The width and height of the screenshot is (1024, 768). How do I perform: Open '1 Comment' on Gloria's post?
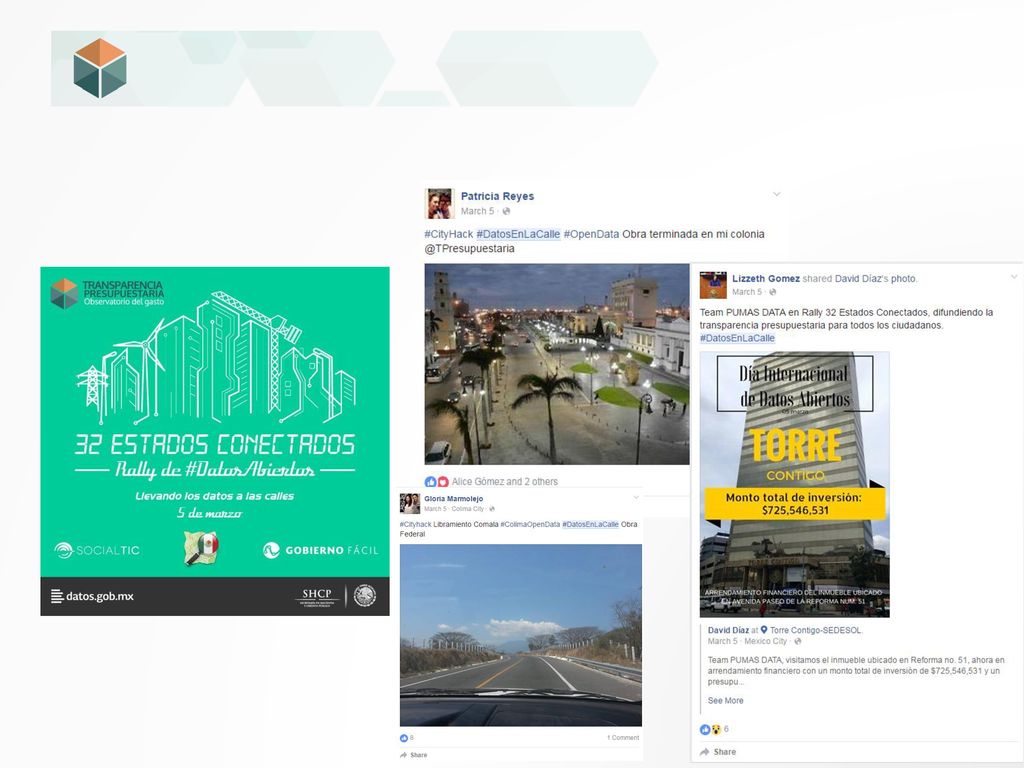[623, 738]
